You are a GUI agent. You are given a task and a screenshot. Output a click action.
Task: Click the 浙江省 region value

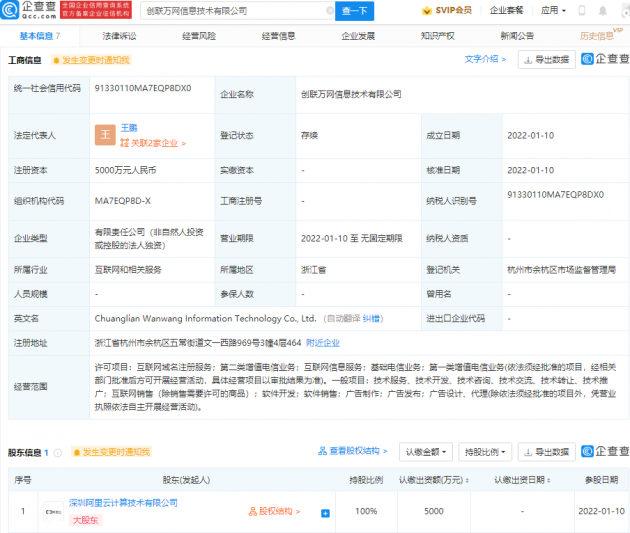tap(313, 270)
